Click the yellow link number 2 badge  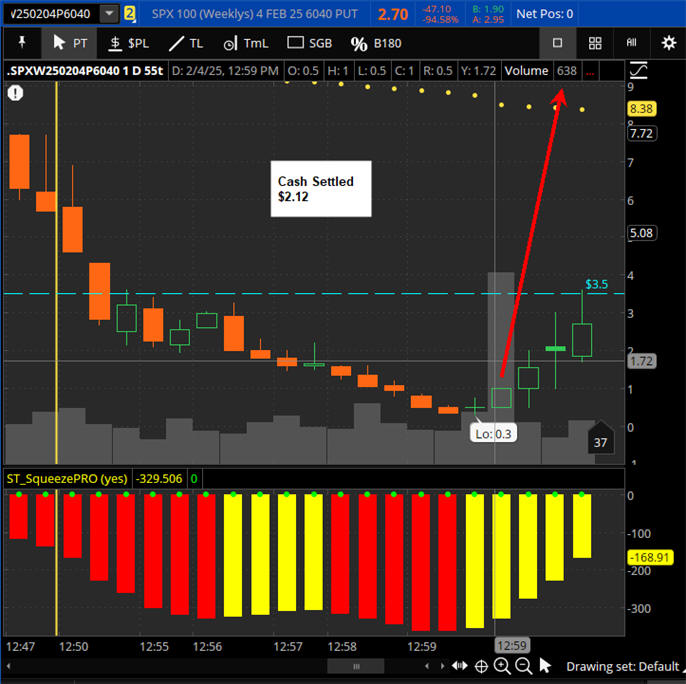[x=130, y=14]
